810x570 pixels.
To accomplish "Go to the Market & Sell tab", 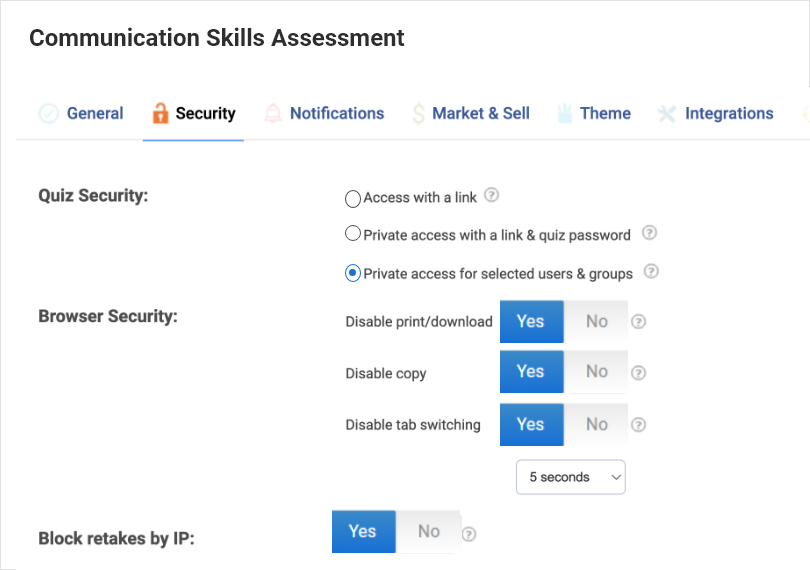I will point(480,113).
